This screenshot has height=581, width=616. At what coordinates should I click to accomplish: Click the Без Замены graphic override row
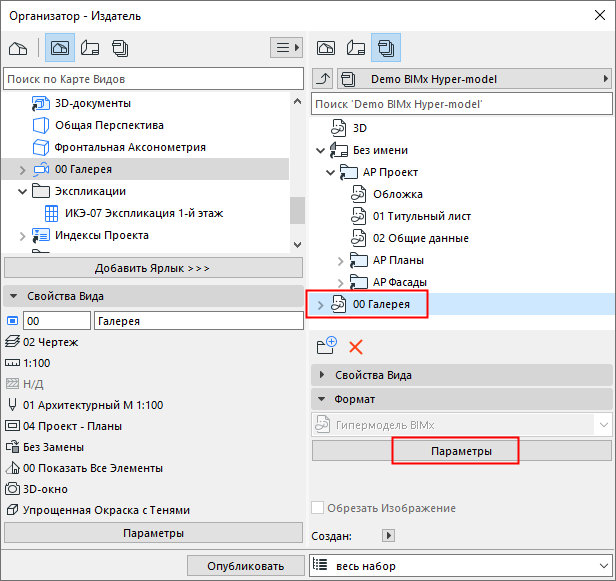pyautogui.click(x=53, y=447)
